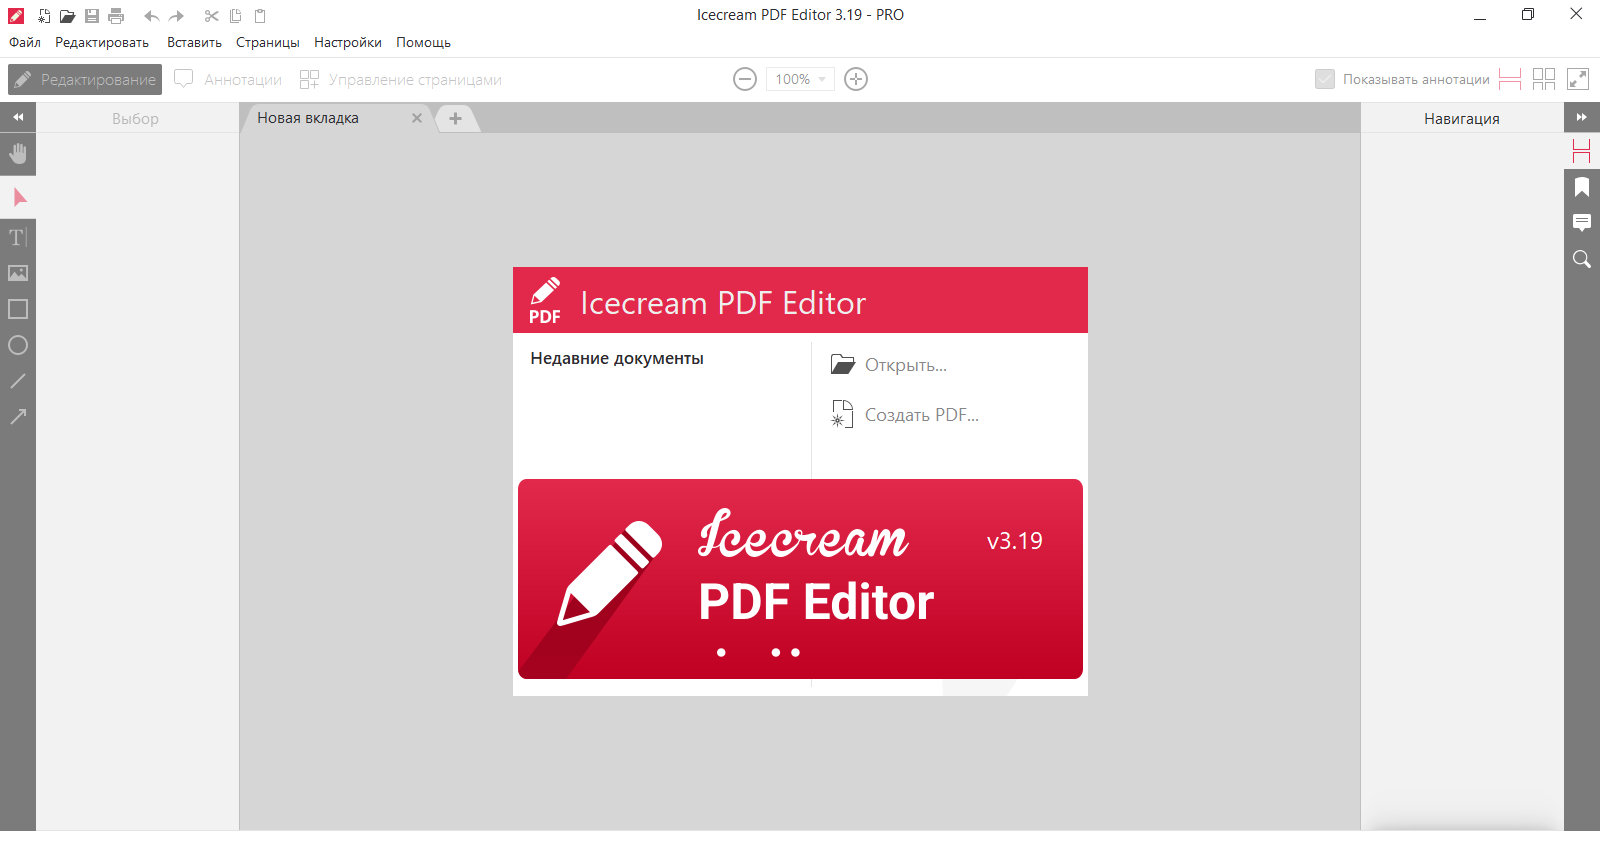This screenshot has width=1600, height=860.
Task: Click the v3.19 version label on splash
Action: [1015, 541]
